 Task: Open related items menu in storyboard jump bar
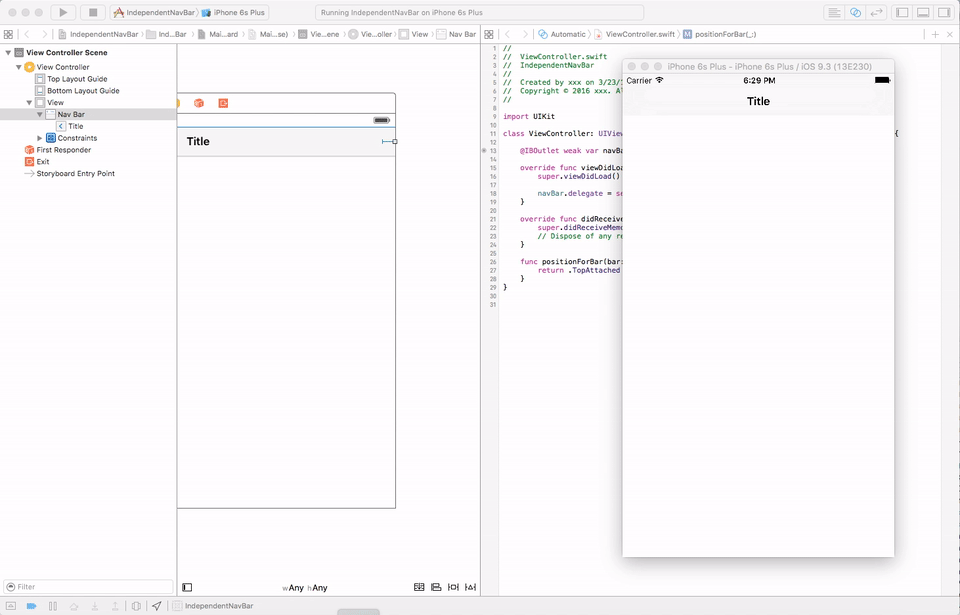(8, 34)
